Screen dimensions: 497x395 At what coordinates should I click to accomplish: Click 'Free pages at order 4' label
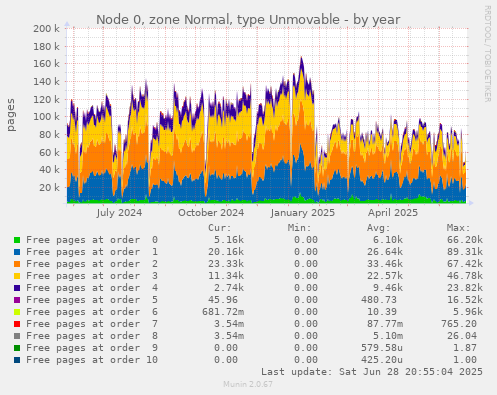tap(92, 288)
